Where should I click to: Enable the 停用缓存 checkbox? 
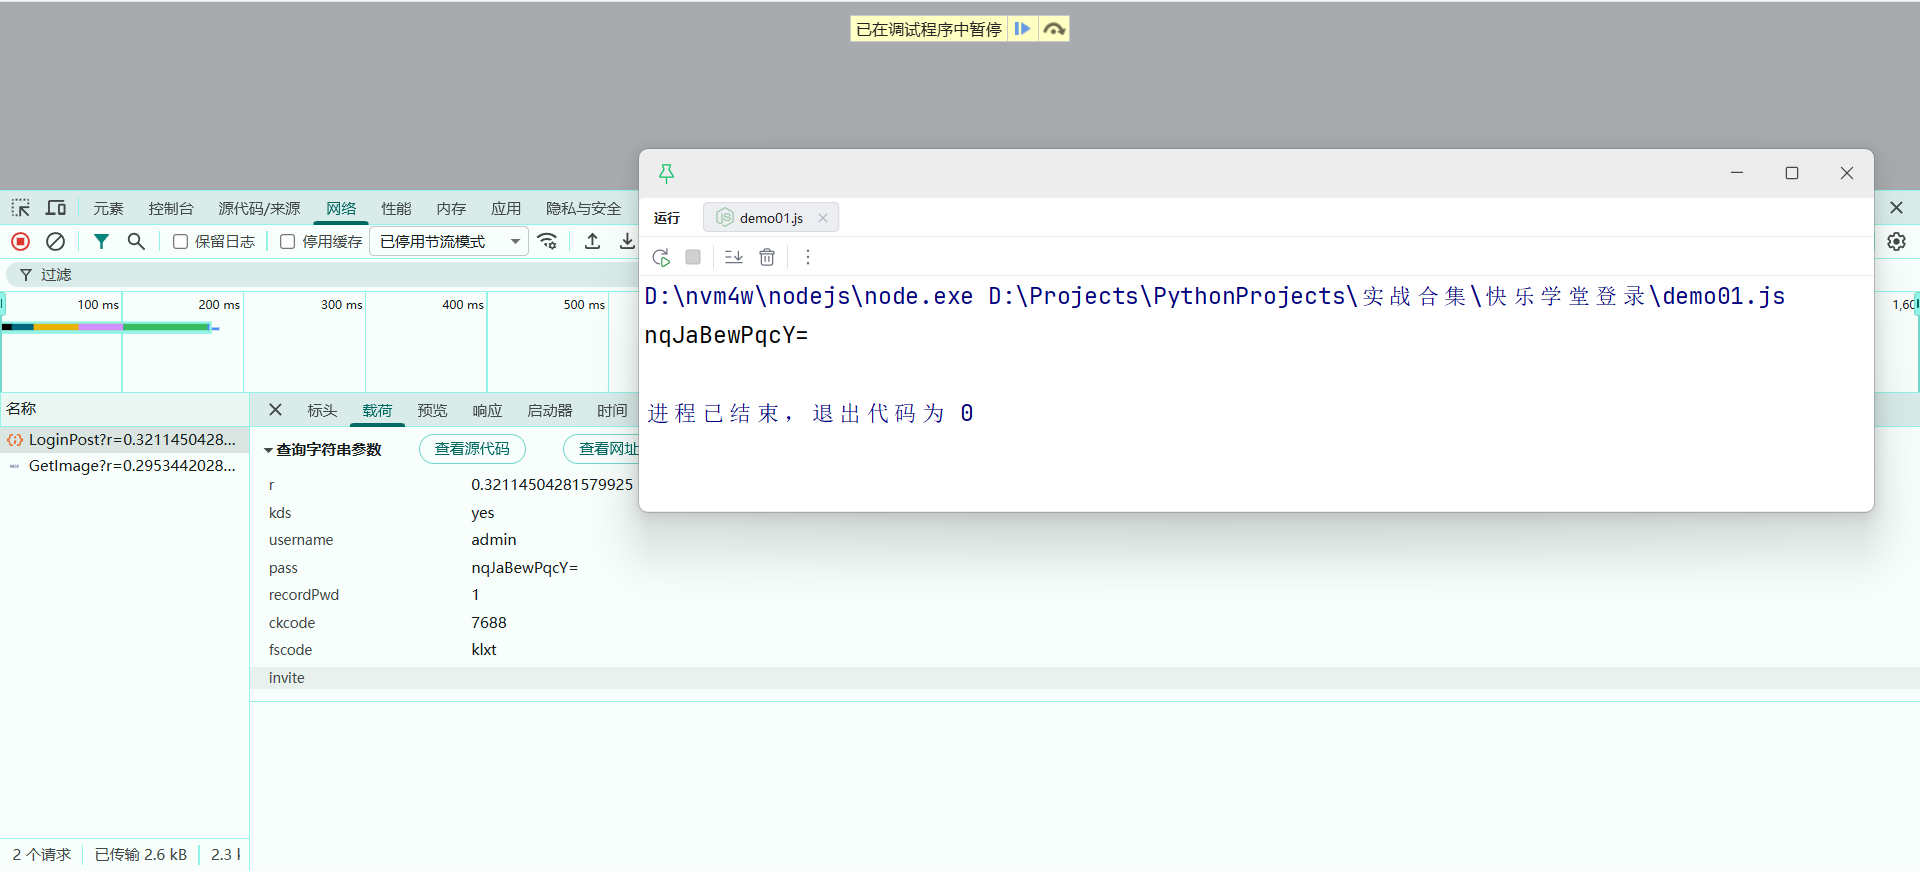coord(288,242)
